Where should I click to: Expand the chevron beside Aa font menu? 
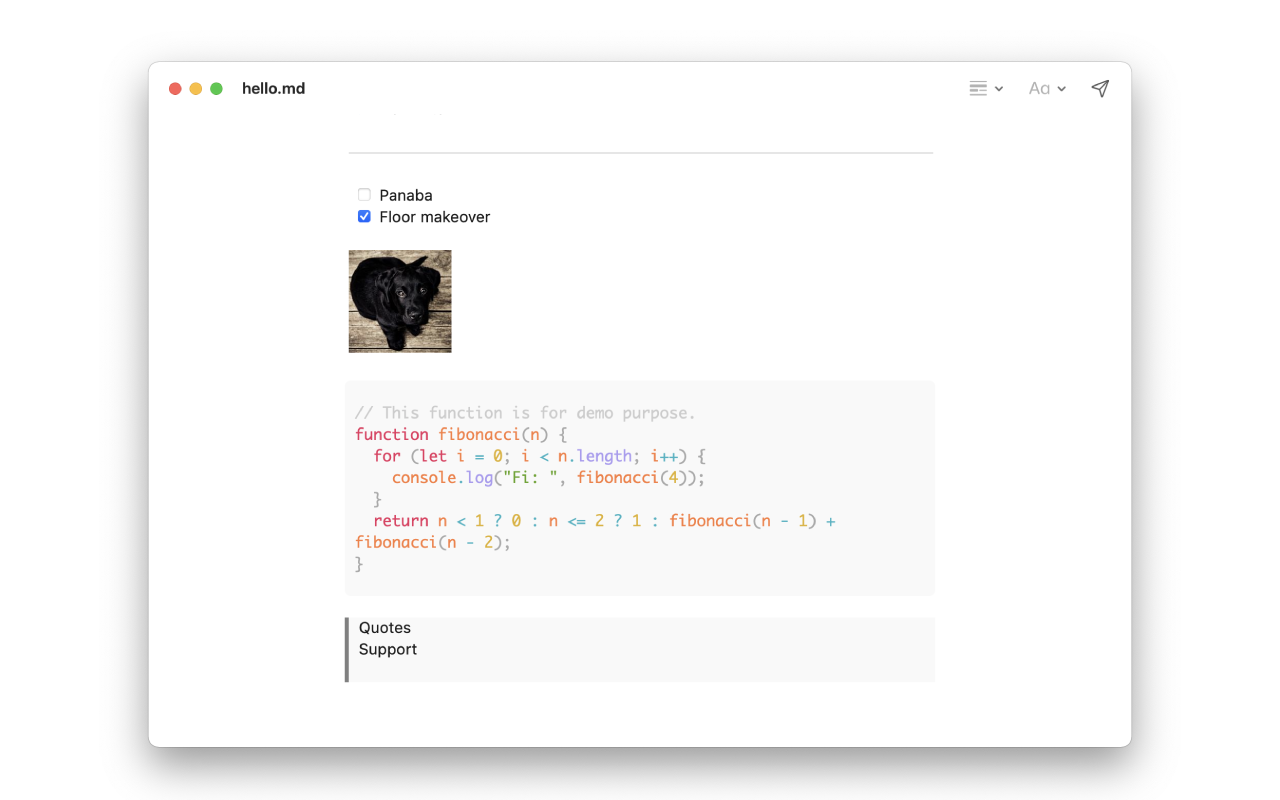(1061, 89)
